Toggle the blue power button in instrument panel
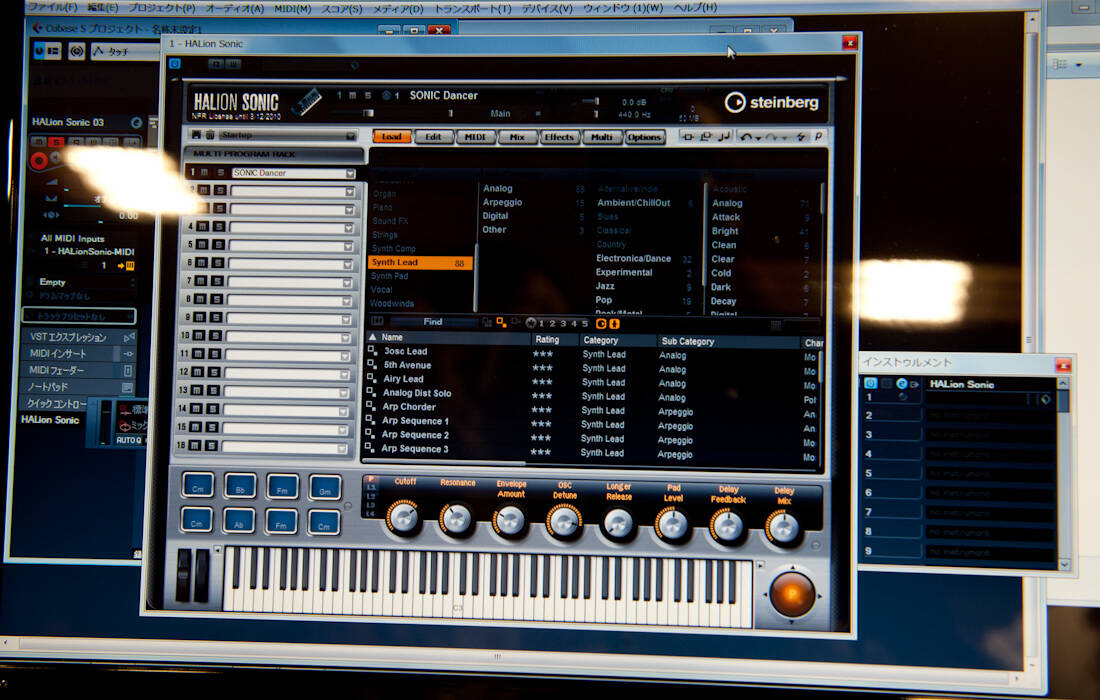 (x=871, y=384)
